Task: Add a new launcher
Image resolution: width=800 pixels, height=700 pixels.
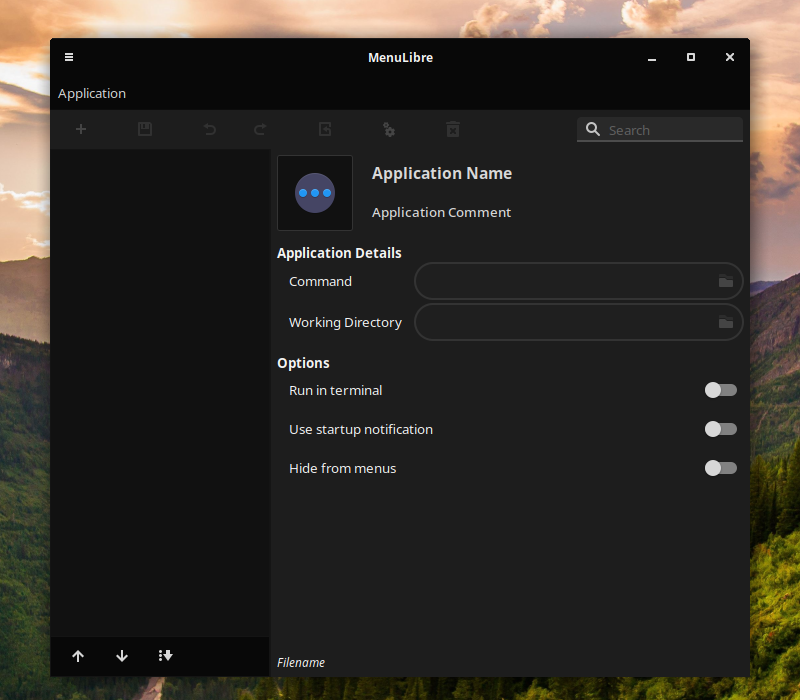Action: click(x=80, y=129)
